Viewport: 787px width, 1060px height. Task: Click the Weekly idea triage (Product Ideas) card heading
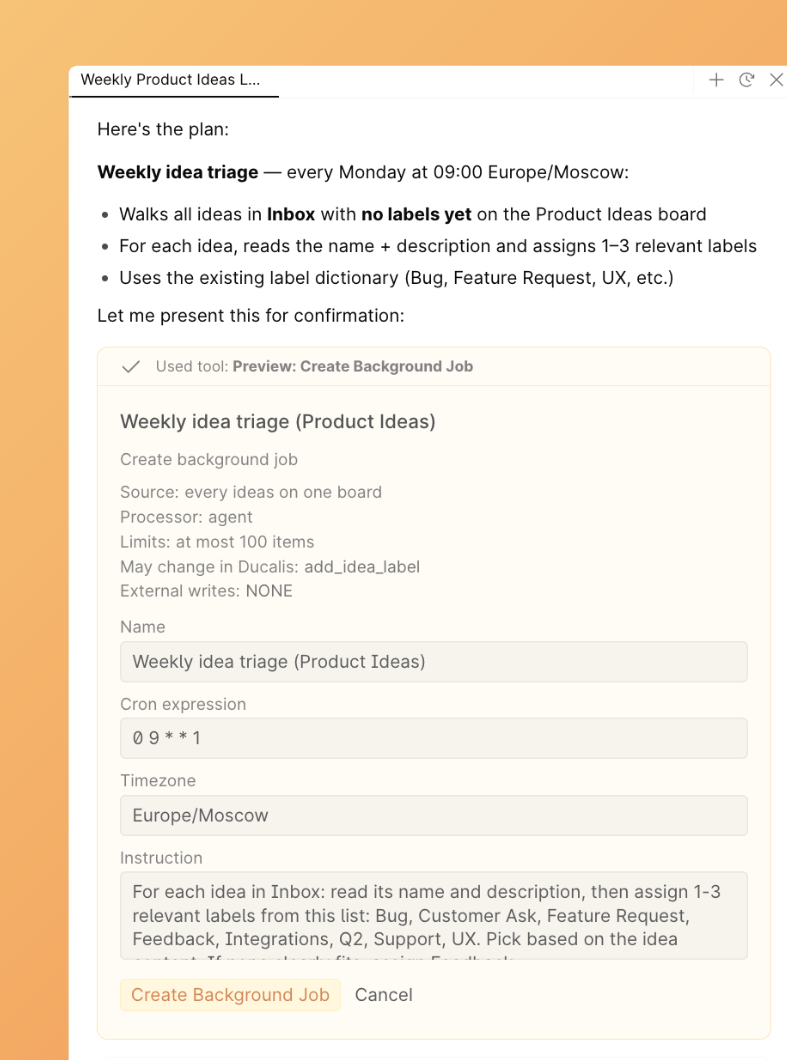pos(278,422)
